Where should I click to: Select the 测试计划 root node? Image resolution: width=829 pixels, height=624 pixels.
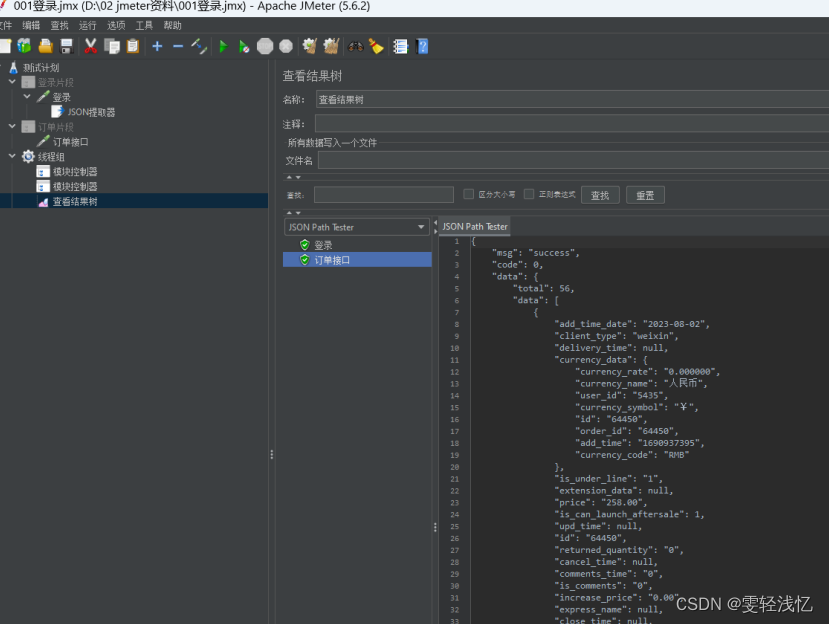pyautogui.click(x=41, y=68)
